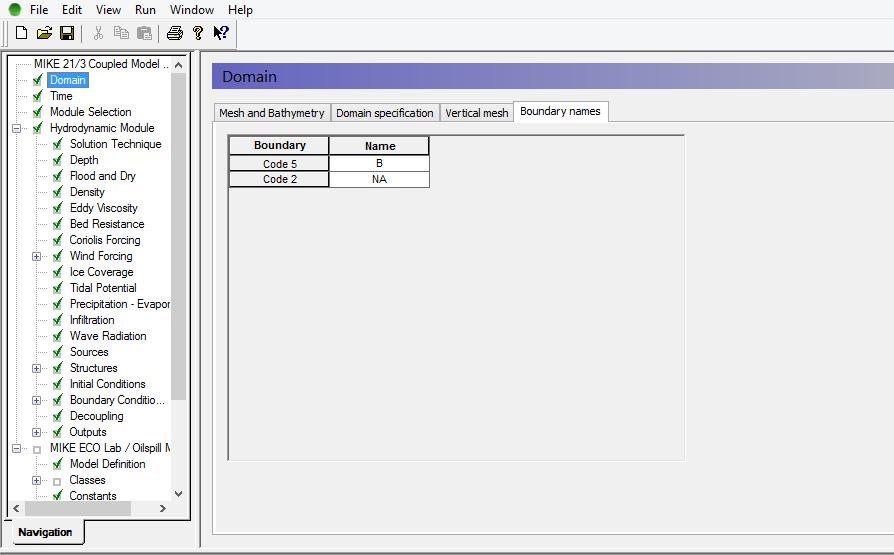Open the Window menu
Screen dimensions: 894x555
click(192, 10)
